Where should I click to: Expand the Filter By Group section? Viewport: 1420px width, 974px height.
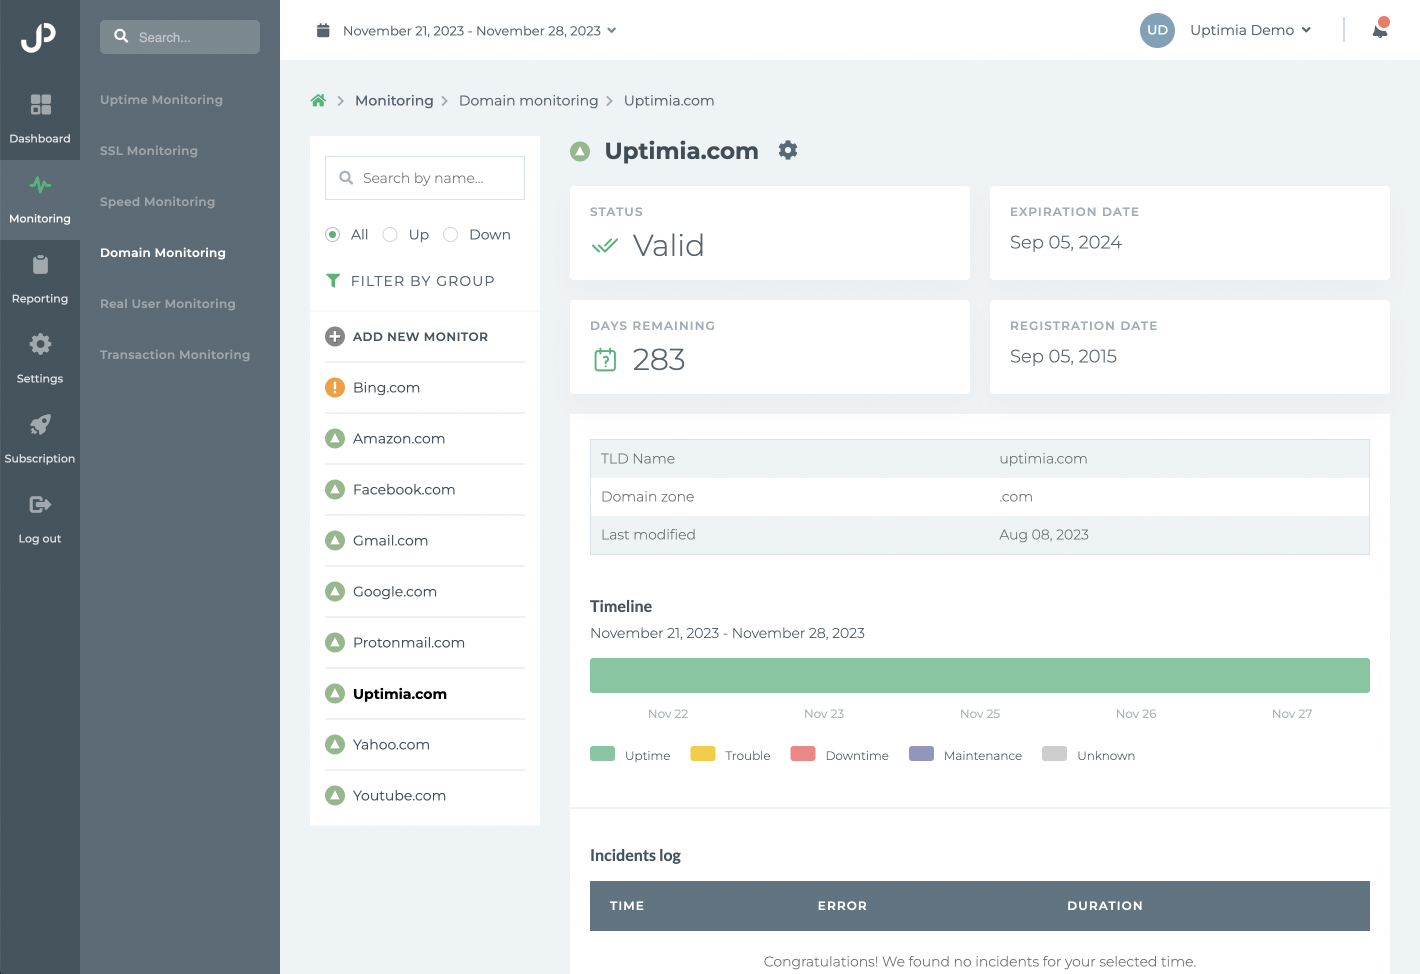point(412,281)
